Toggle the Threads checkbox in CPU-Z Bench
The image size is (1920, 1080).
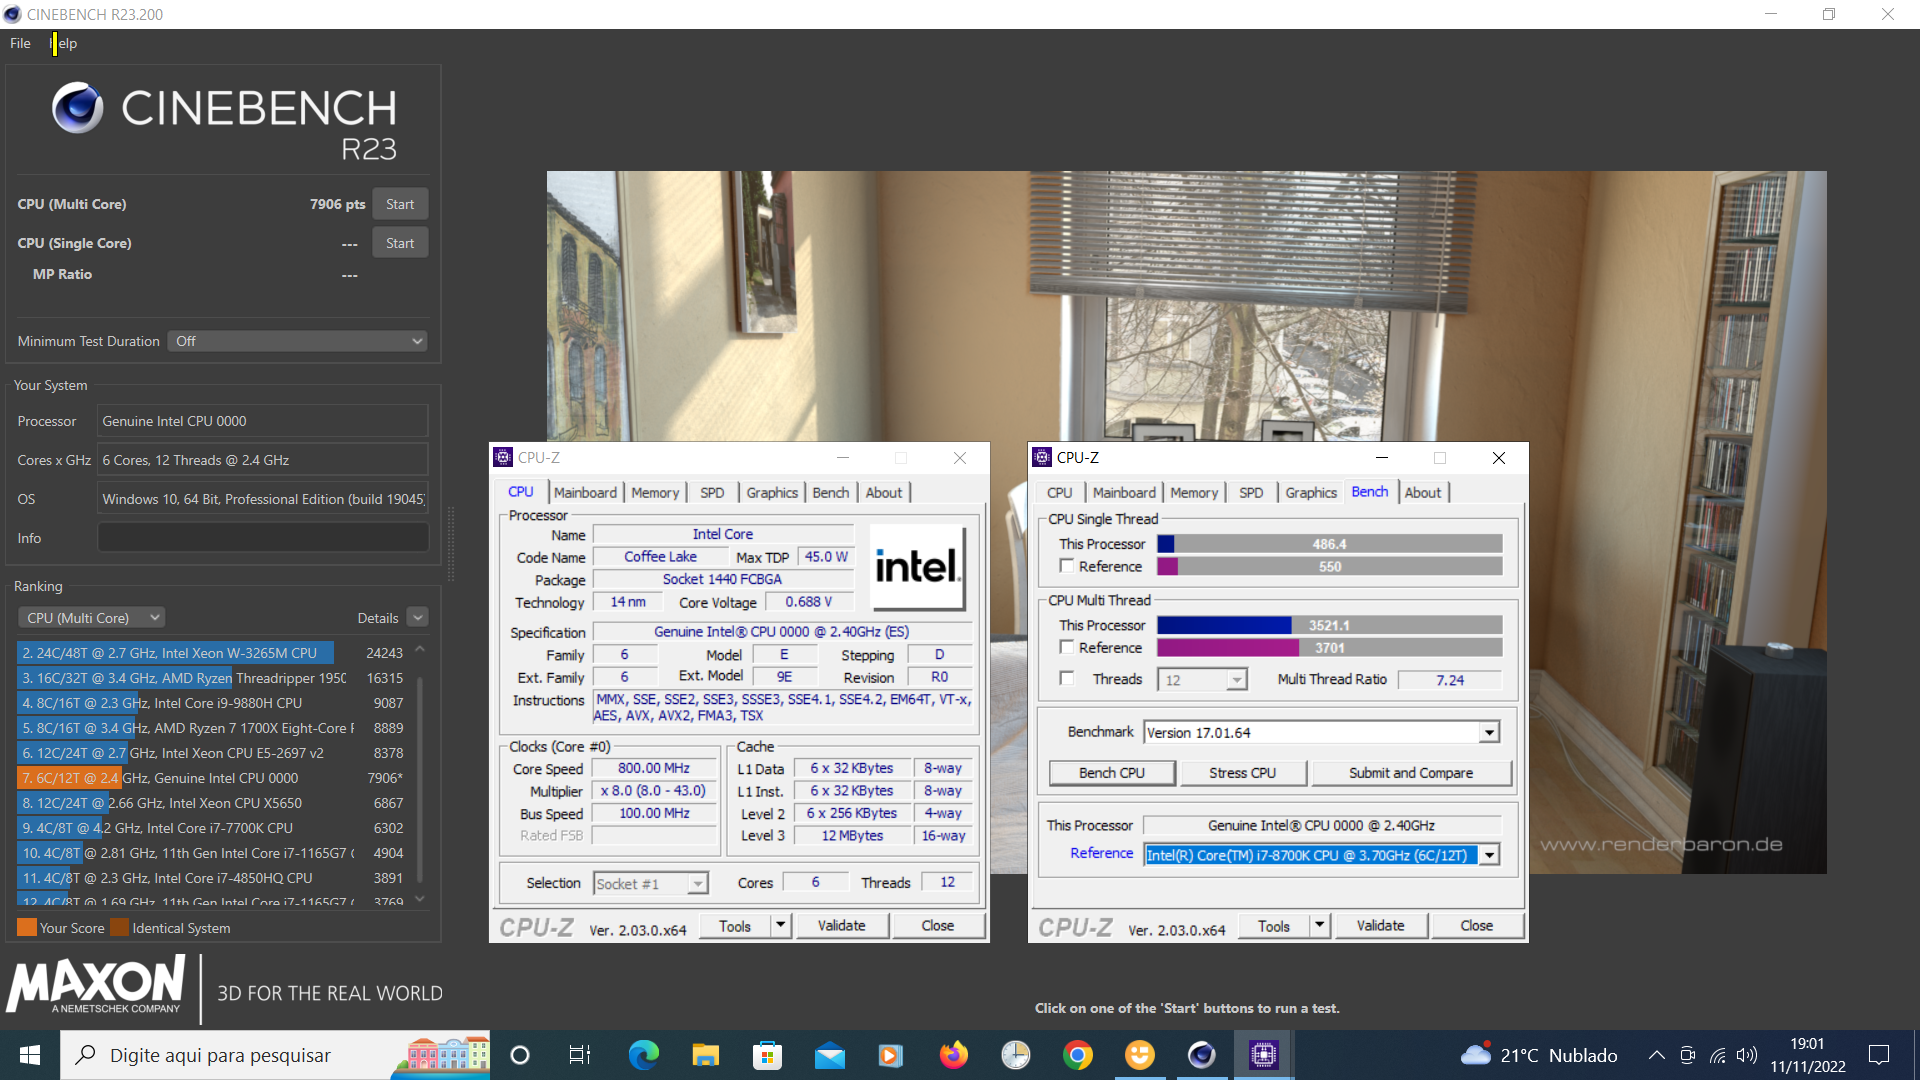pos(1067,678)
